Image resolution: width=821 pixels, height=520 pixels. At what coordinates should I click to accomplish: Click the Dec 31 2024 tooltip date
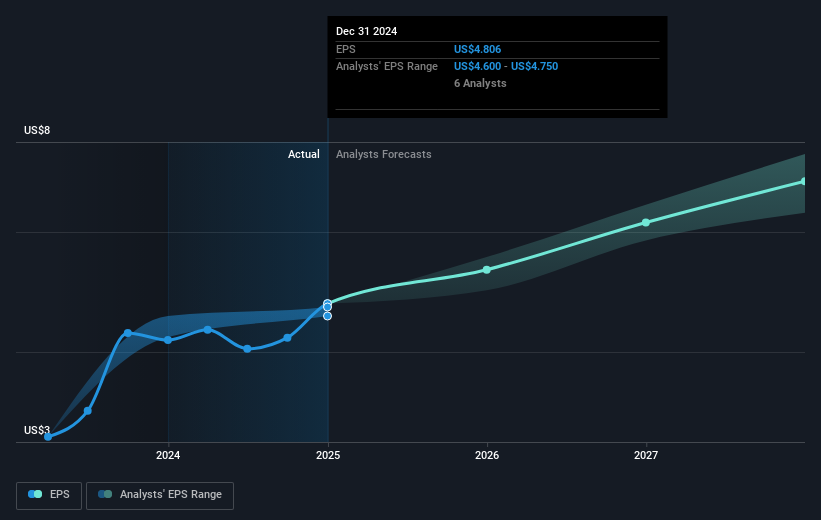367,31
